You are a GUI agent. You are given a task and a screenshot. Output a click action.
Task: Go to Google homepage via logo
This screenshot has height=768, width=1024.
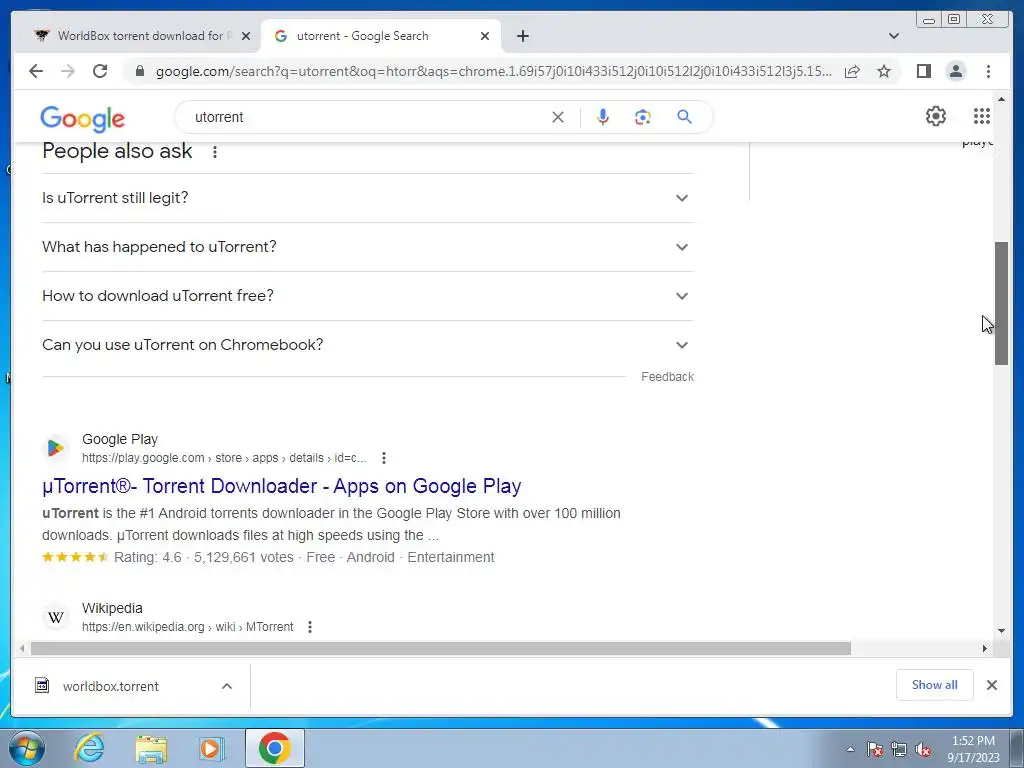82,118
